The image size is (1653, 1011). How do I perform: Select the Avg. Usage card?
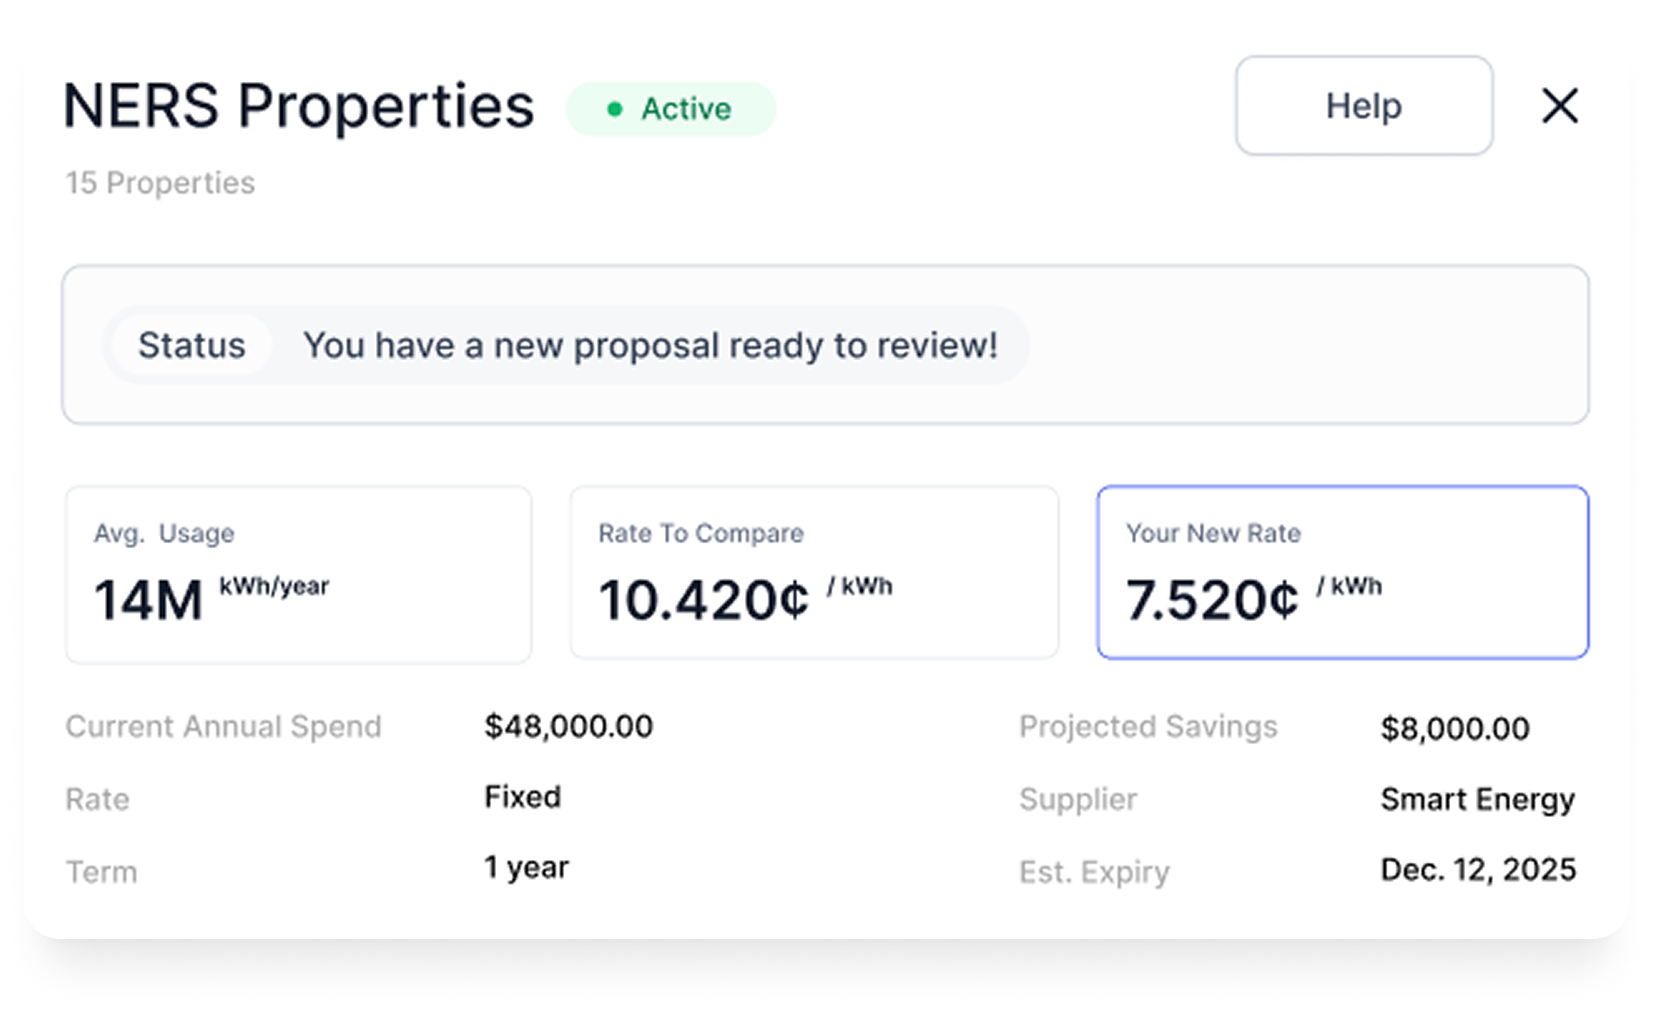[x=297, y=573]
